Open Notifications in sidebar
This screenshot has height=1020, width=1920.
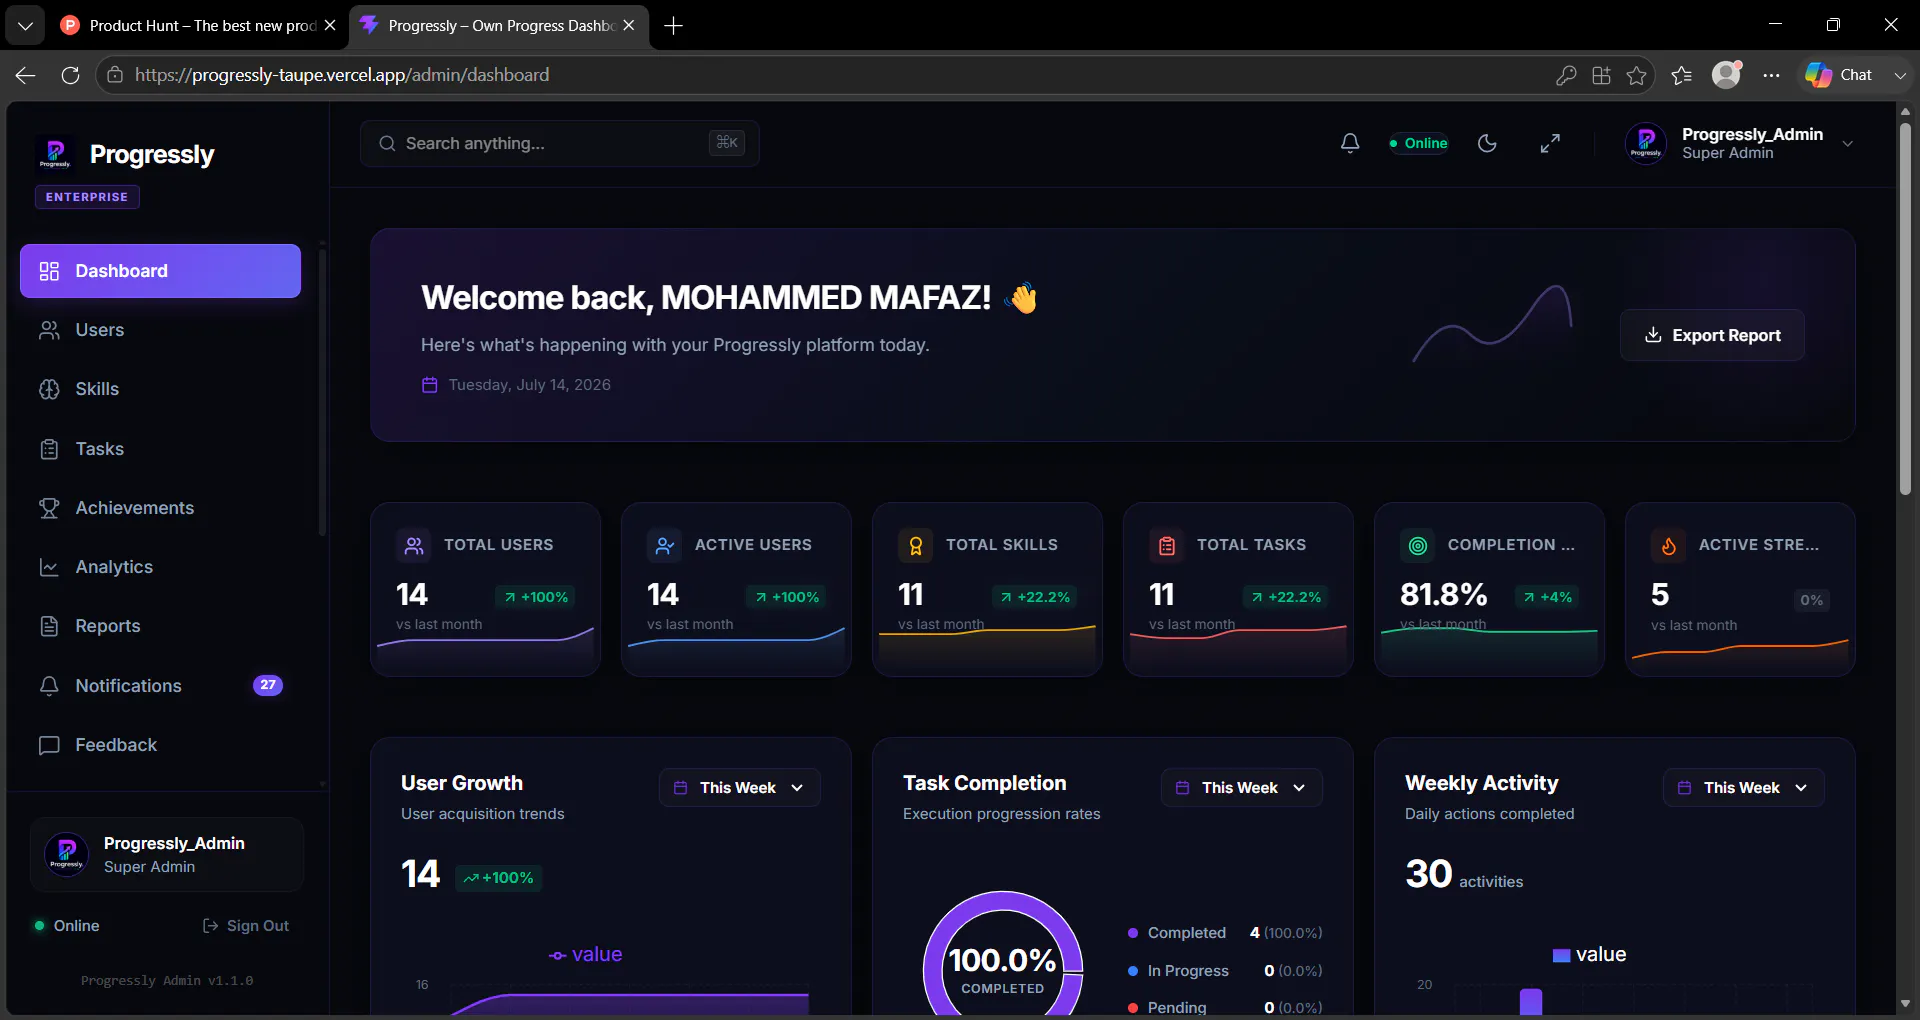160,686
